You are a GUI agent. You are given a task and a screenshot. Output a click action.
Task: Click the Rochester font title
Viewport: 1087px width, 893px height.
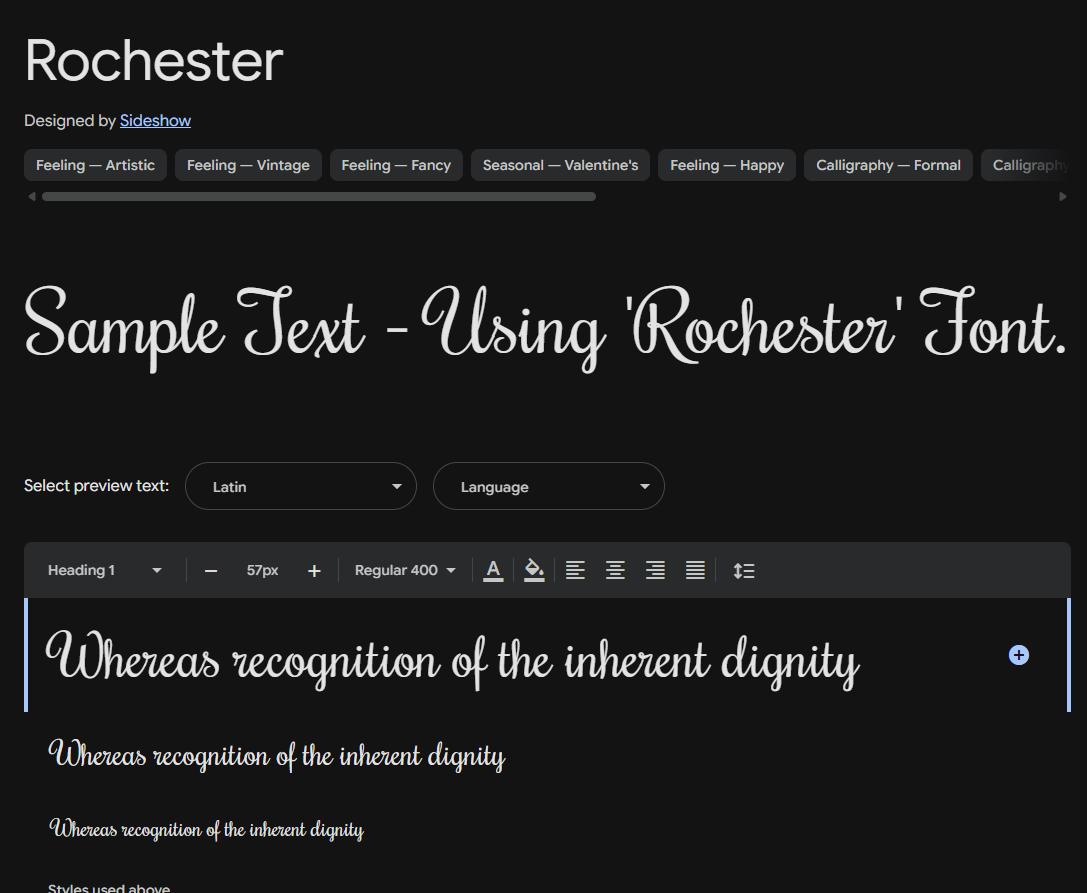coord(154,61)
